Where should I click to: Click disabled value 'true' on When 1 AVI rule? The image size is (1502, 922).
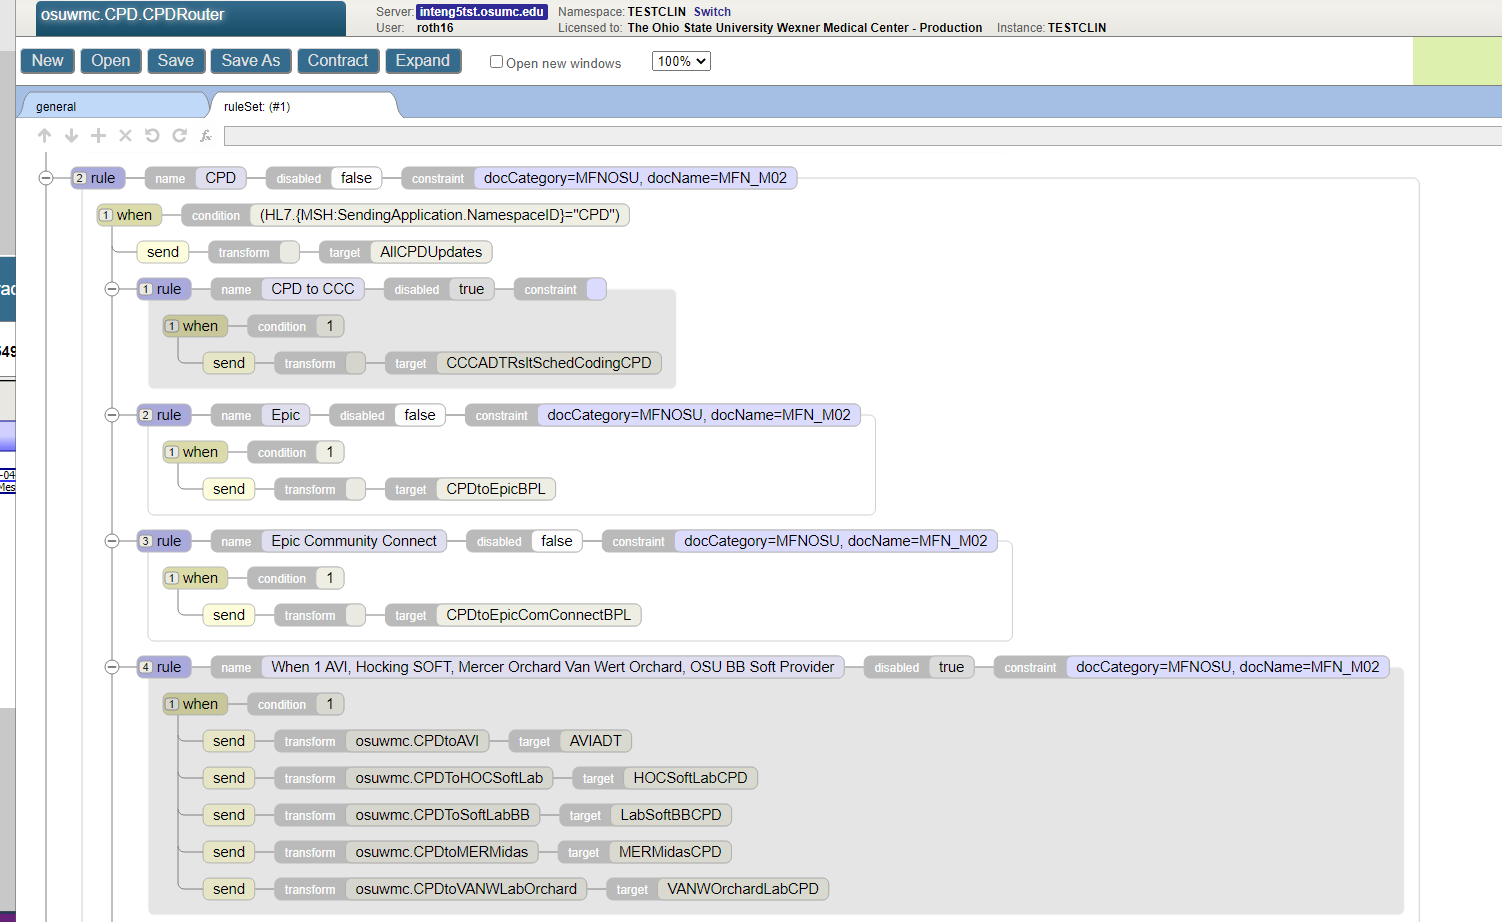(x=951, y=667)
